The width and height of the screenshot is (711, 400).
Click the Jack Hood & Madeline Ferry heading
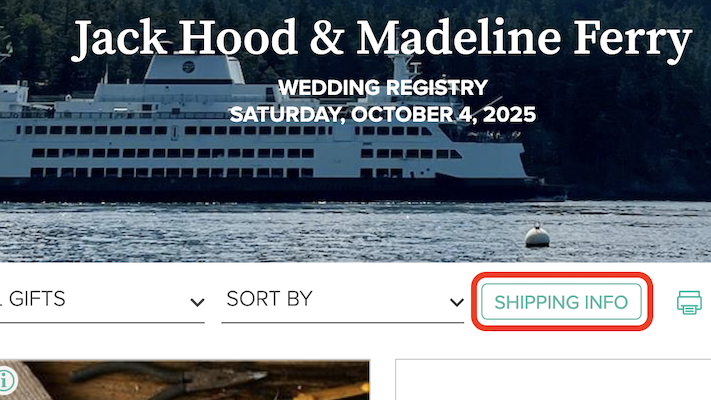tap(382, 39)
